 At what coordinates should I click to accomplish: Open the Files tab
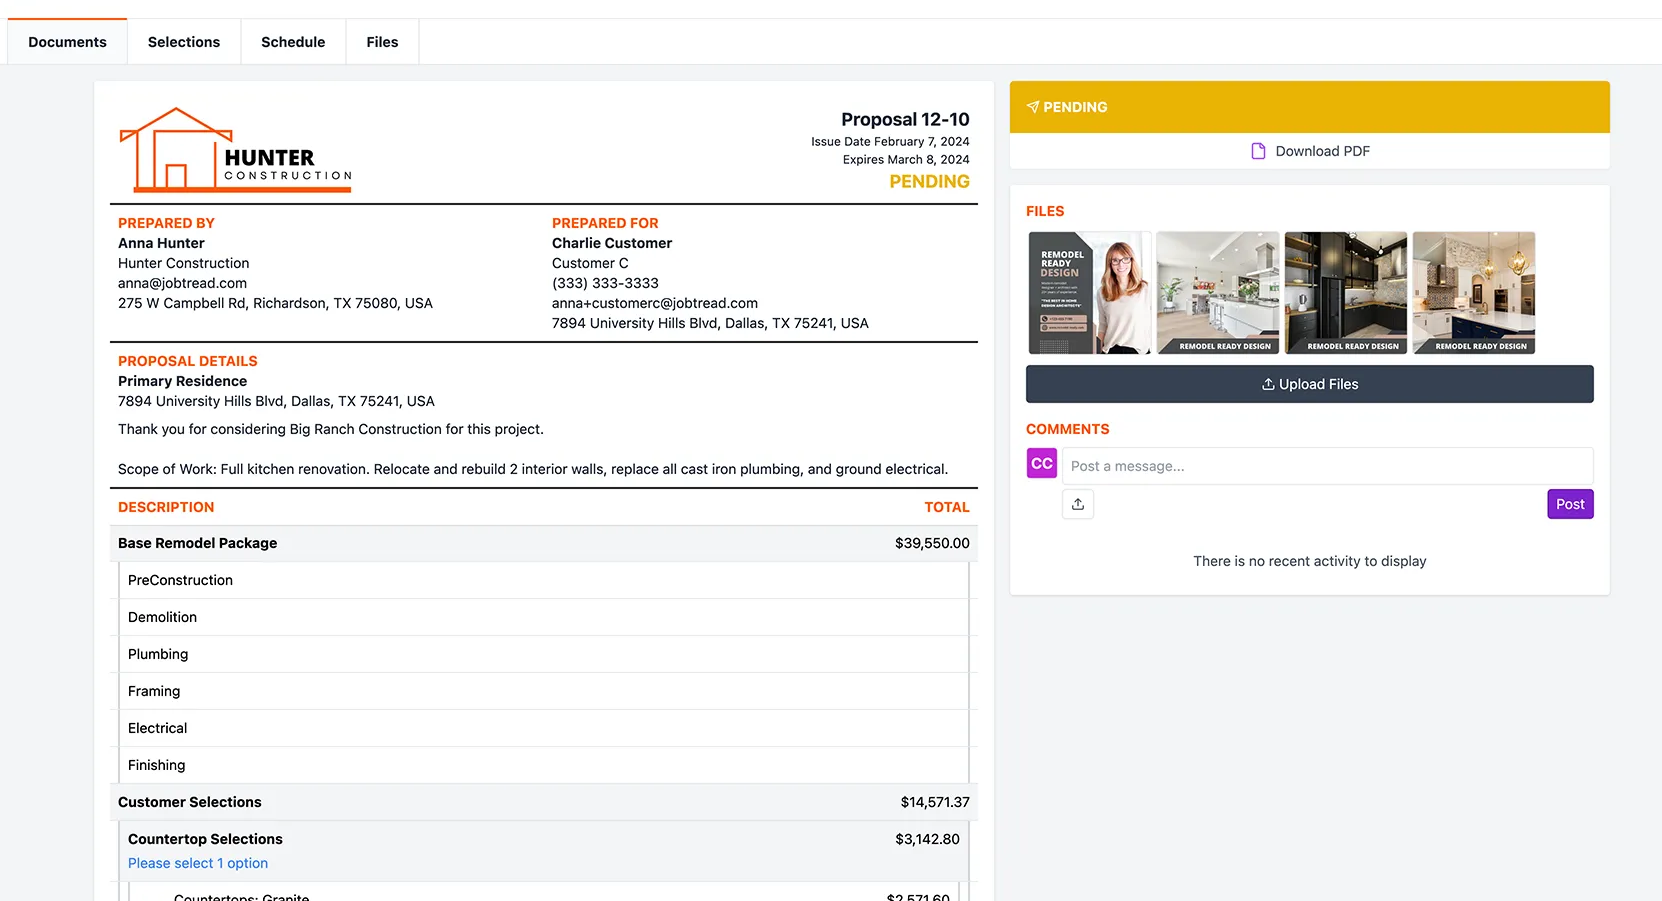(382, 42)
